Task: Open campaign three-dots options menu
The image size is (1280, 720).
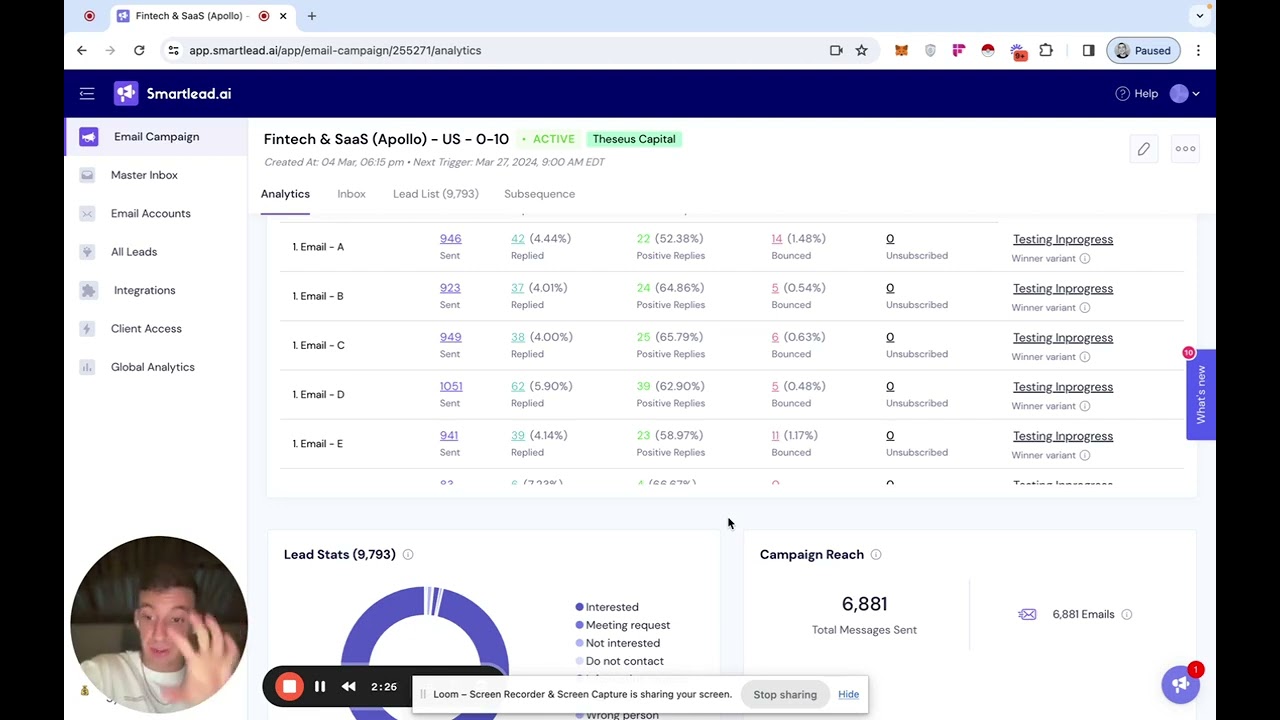Action: pyautogui.click(x=1185, y=149)
